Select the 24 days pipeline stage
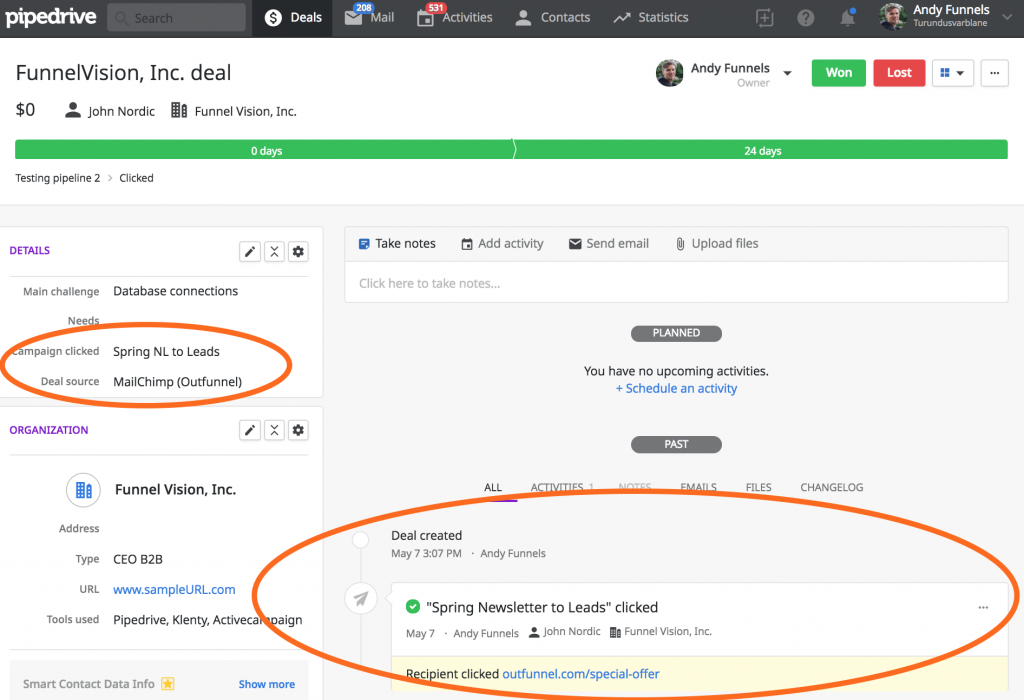 coord(761,150)
